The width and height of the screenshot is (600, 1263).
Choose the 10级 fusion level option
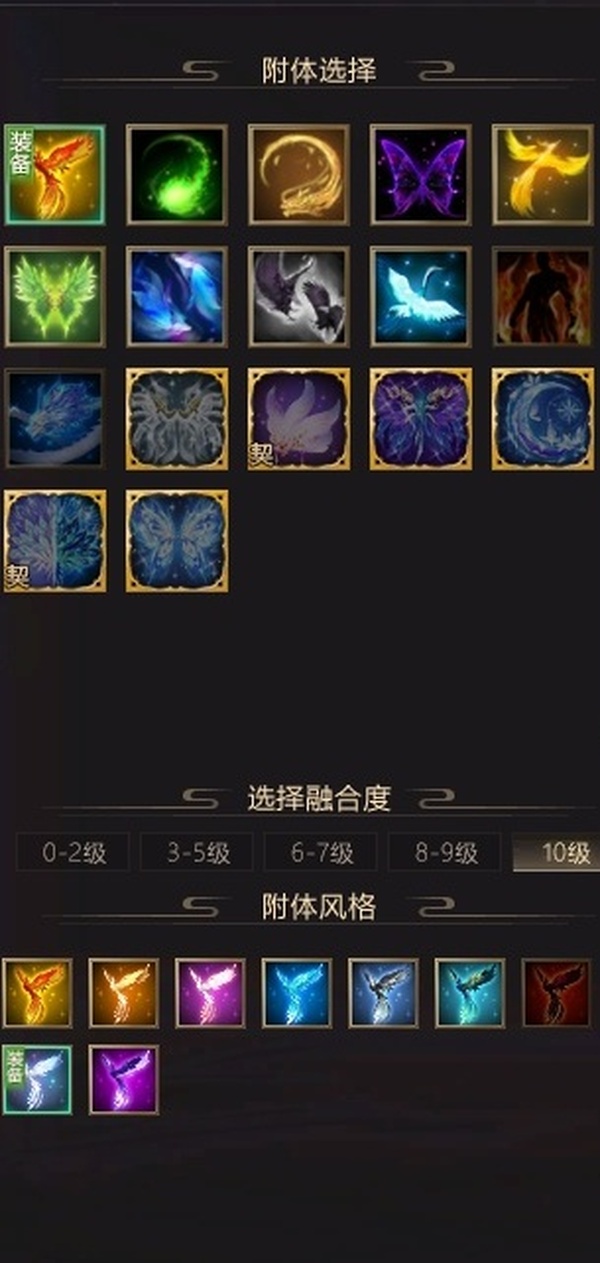(x=557, y=853)
